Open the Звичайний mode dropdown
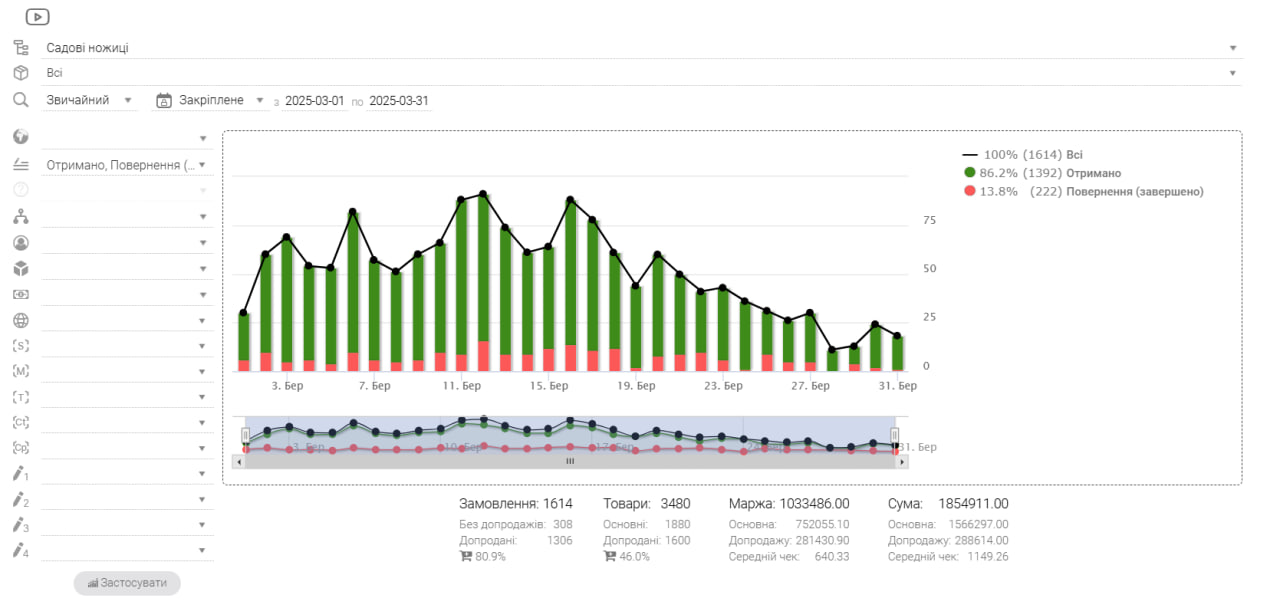 click(x=90, y=100)
